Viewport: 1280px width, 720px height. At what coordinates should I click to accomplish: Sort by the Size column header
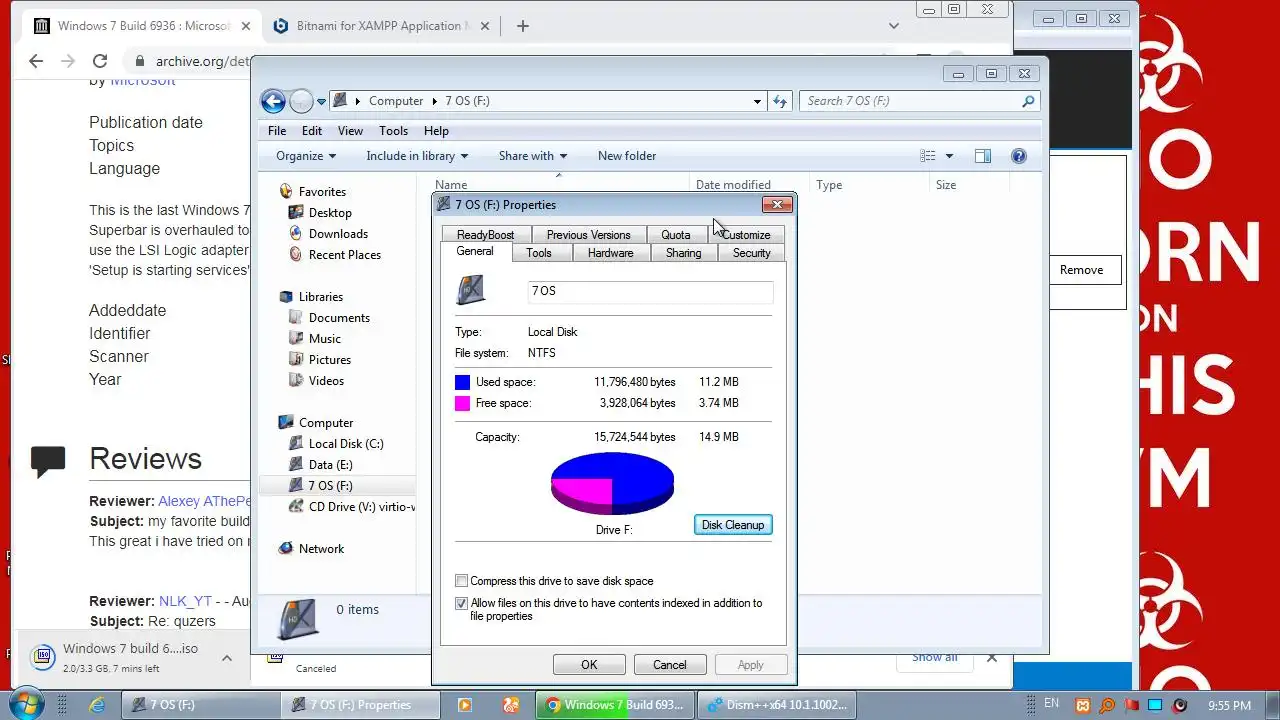point(946,185)
